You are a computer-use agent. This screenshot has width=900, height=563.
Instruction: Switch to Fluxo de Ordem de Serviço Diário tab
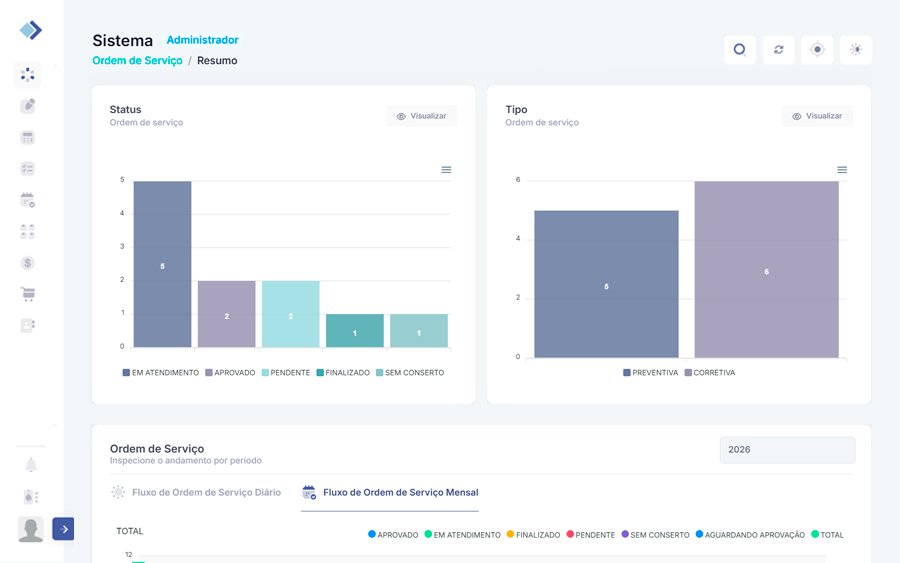pos(196,493)
